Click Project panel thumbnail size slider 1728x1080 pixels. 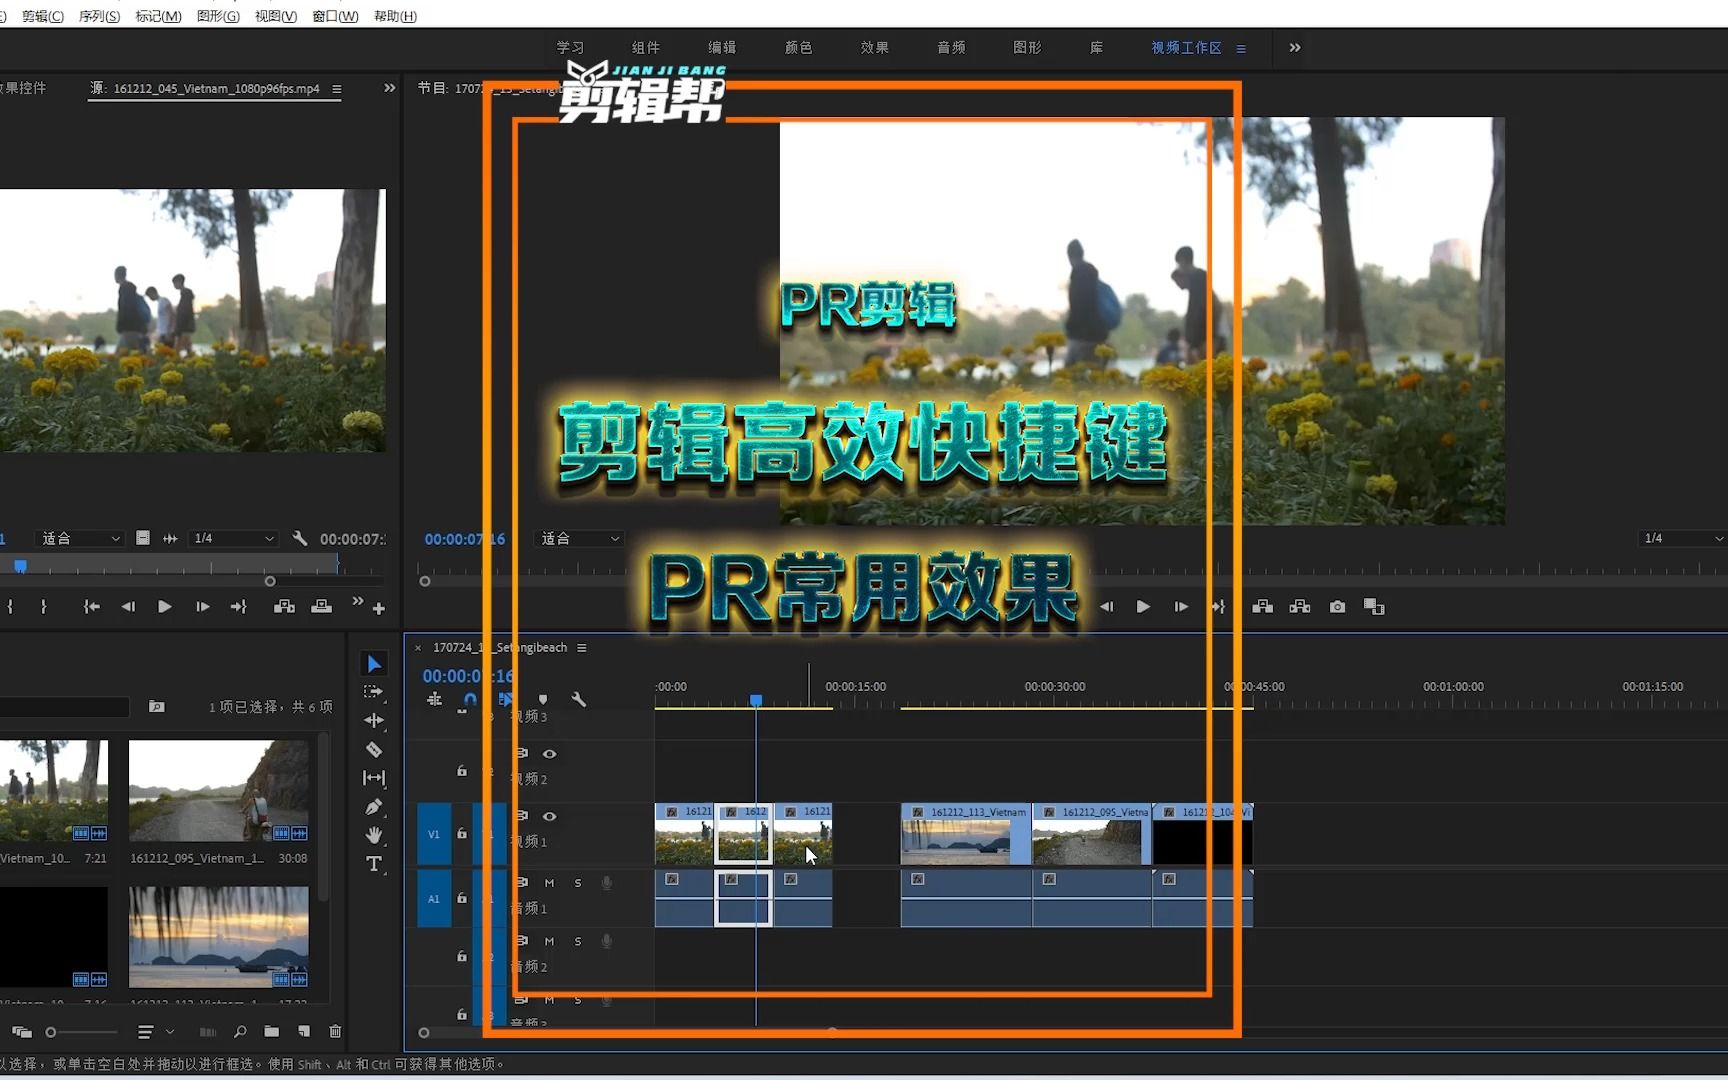tap(82, 1032)
